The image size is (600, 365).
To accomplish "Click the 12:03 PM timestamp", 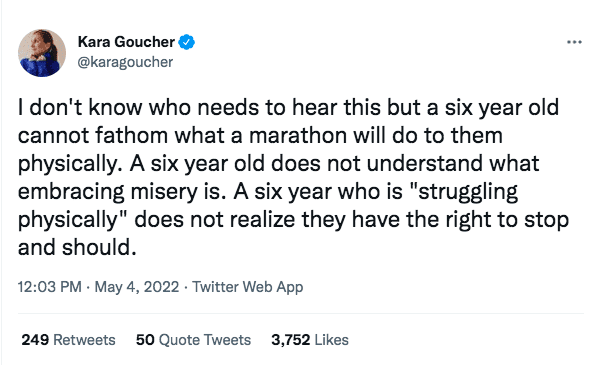I will (x=50, y=287).
